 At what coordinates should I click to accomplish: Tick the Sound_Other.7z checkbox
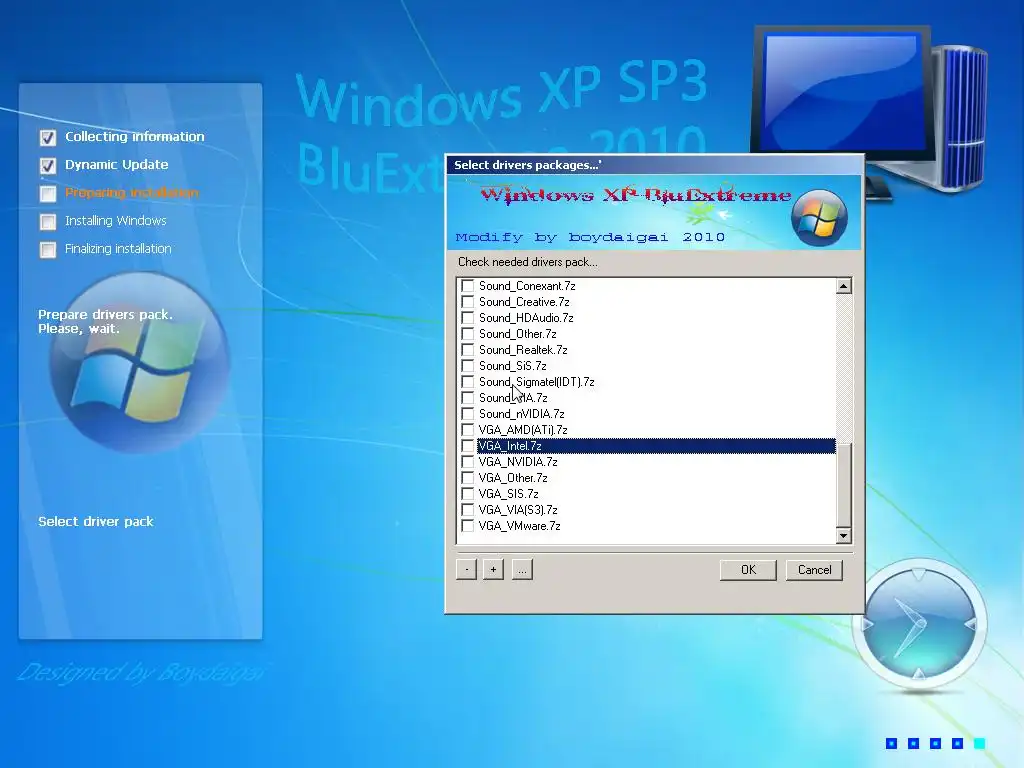[x=468, y=334]
